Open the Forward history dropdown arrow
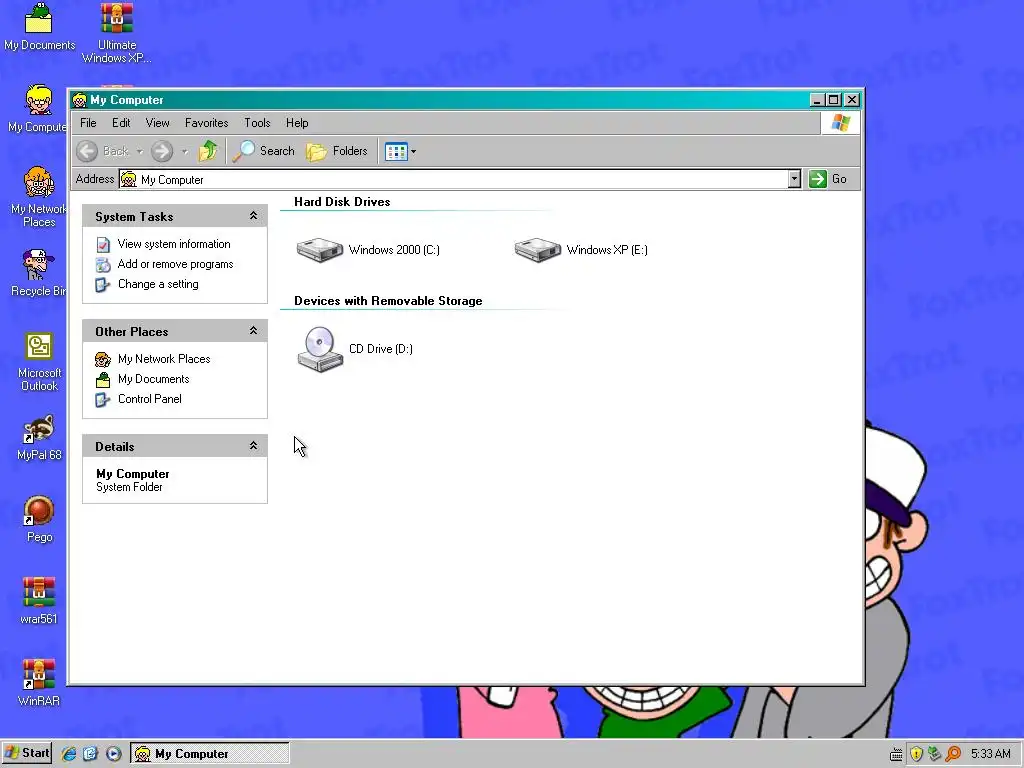The height and width of the screenshot is (768, 1024). click(x=185, y=152)
